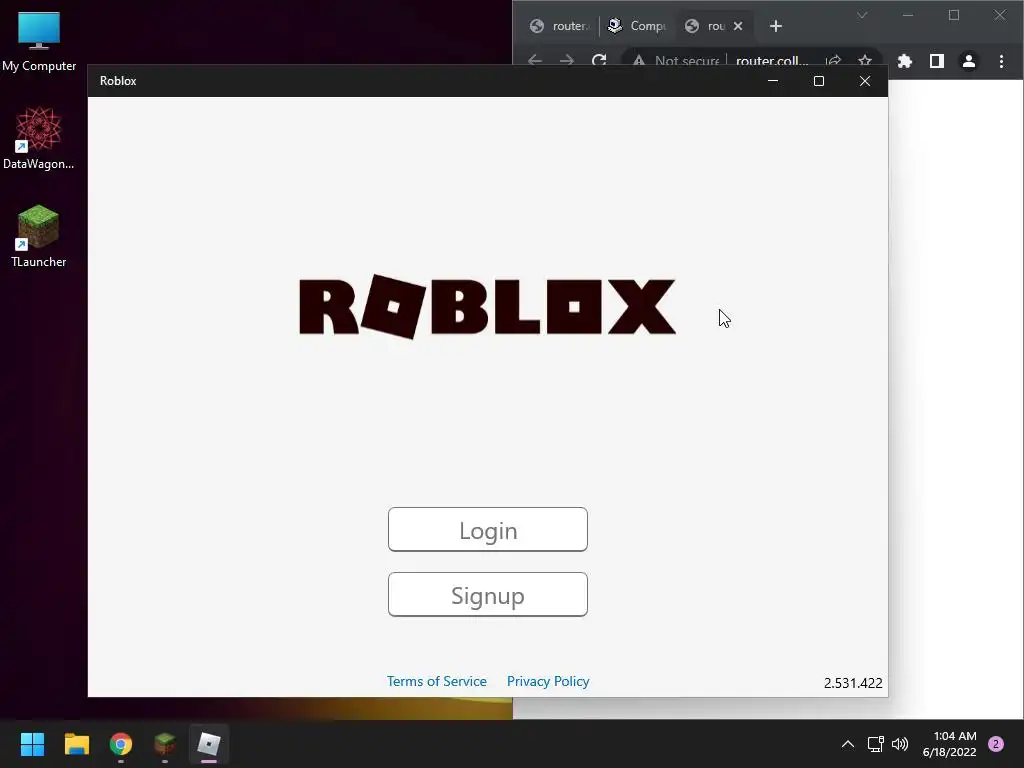Share this page in Chrome
Screen dimensions: 1024x768
pyautogui.click(x=833, y=61)
